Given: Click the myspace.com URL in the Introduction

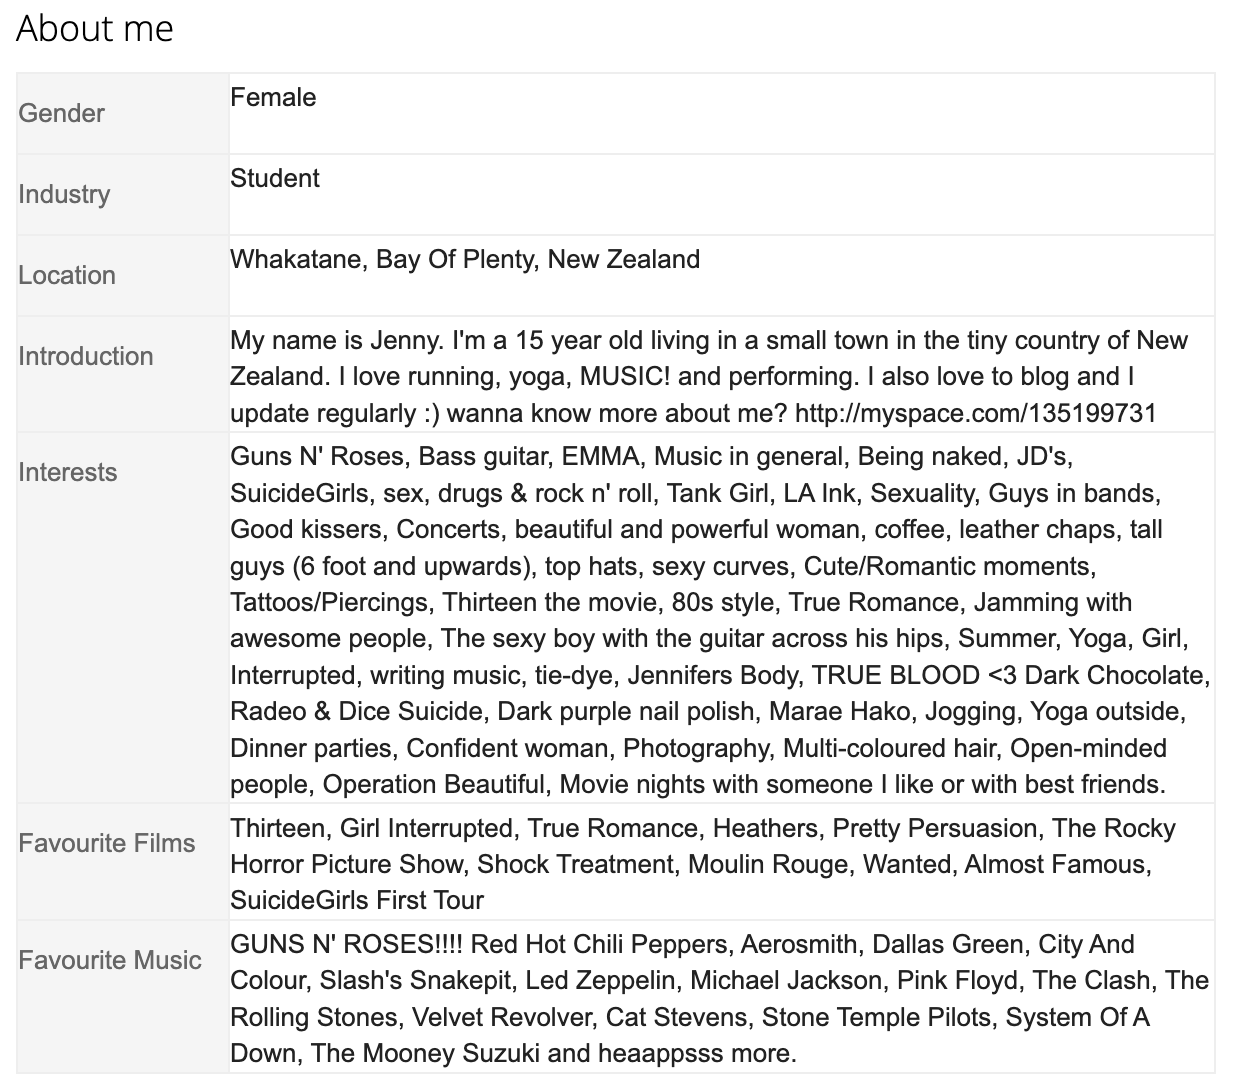Looking at the screenshot, I should click(x=976, y=413).
